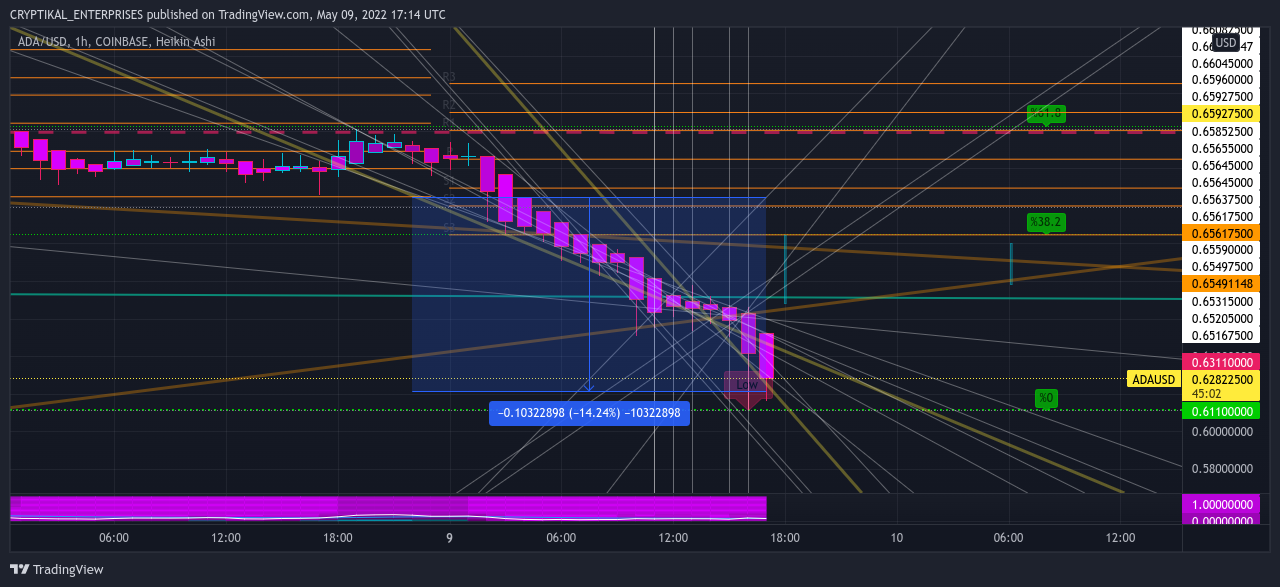Click the 0.66045000 price axis label
This screenshot has height=587, width=1280.
[1222, 63]
